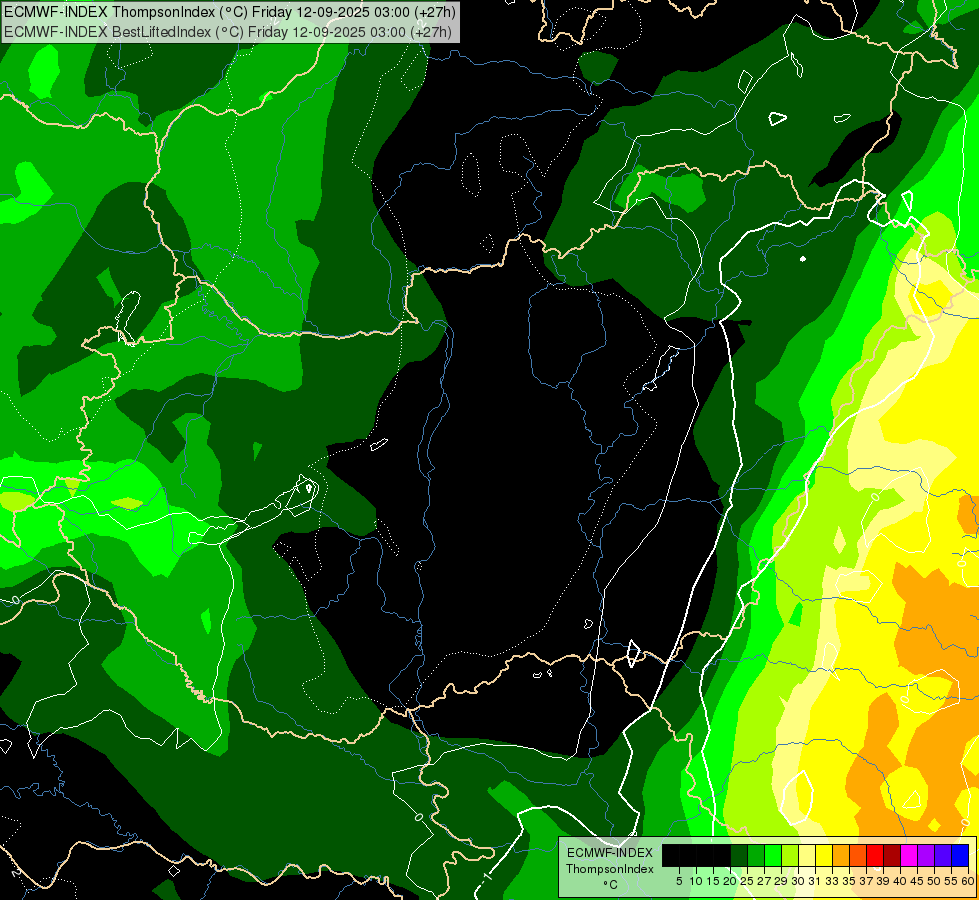Click the legend scale value 30
This screenshot has height=900, width=979.
pos(798,881)
